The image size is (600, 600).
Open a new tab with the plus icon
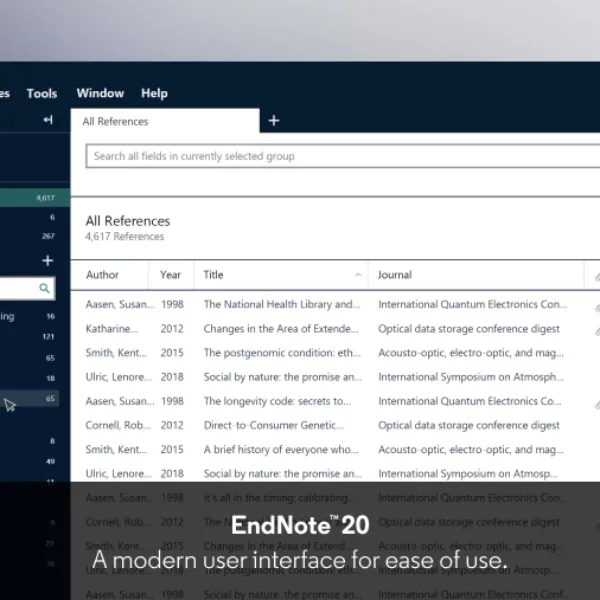(x=274, y=121)
